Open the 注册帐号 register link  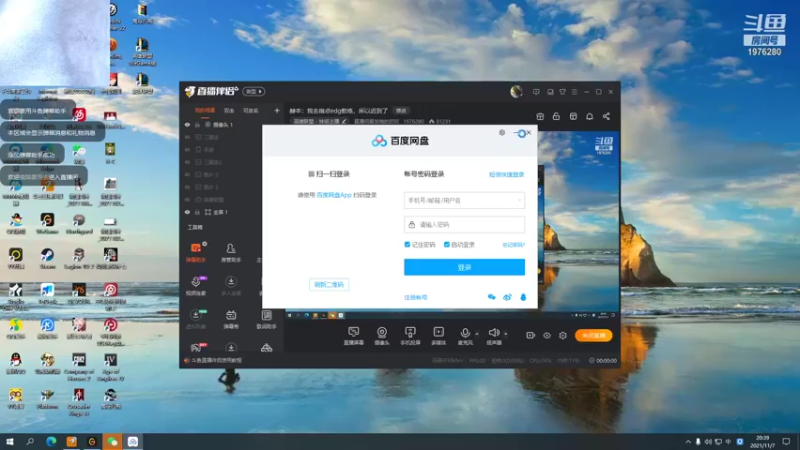pyautogui.click(x=416, y=297)
